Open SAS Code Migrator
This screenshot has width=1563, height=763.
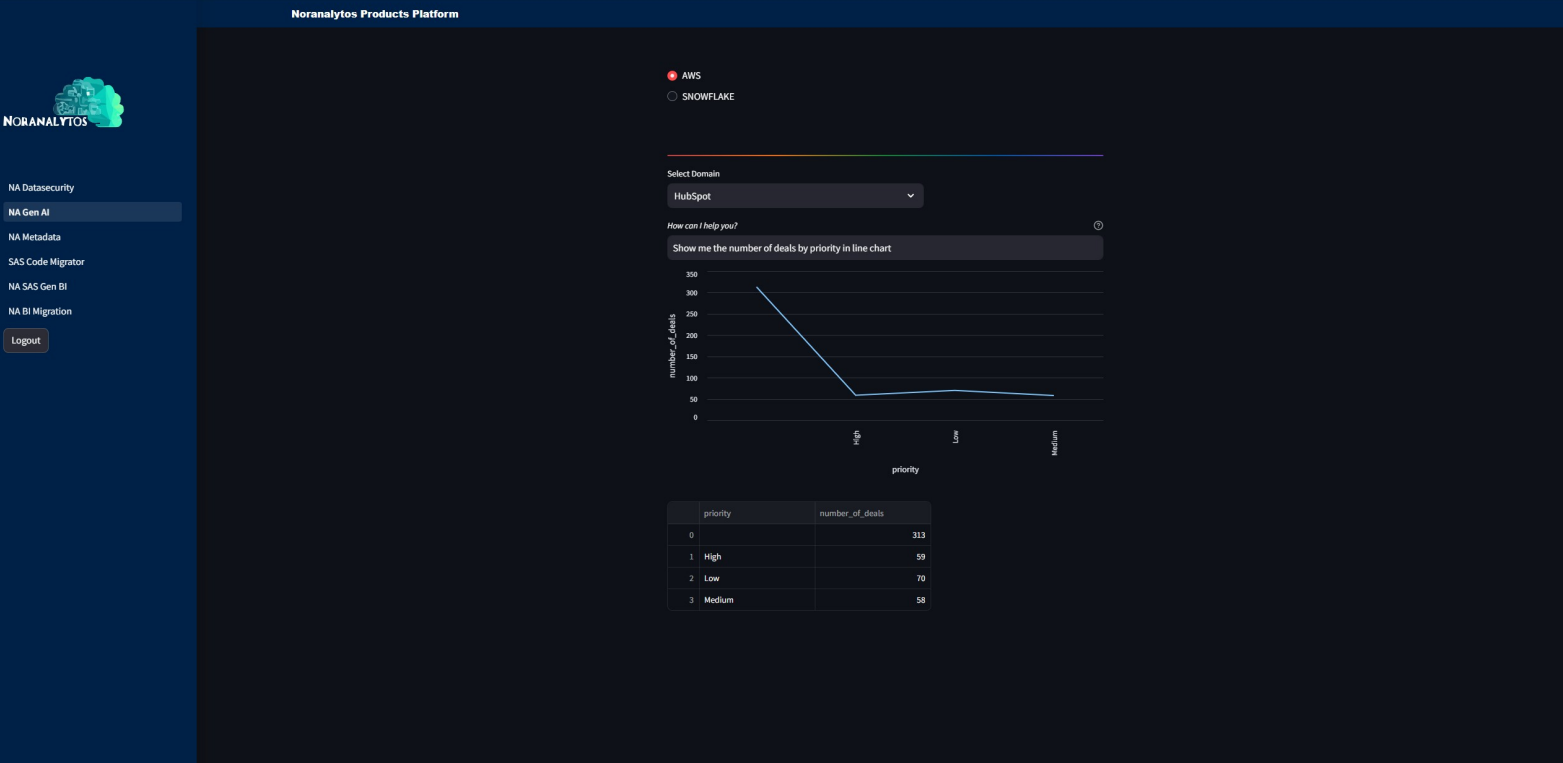tap(46, 262)
